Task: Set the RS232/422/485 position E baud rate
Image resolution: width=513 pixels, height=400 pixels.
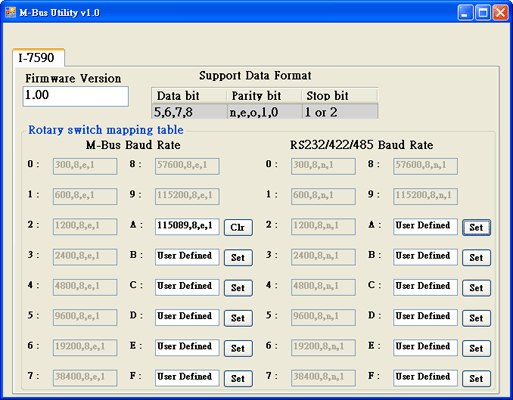Action: pos(476,348)
